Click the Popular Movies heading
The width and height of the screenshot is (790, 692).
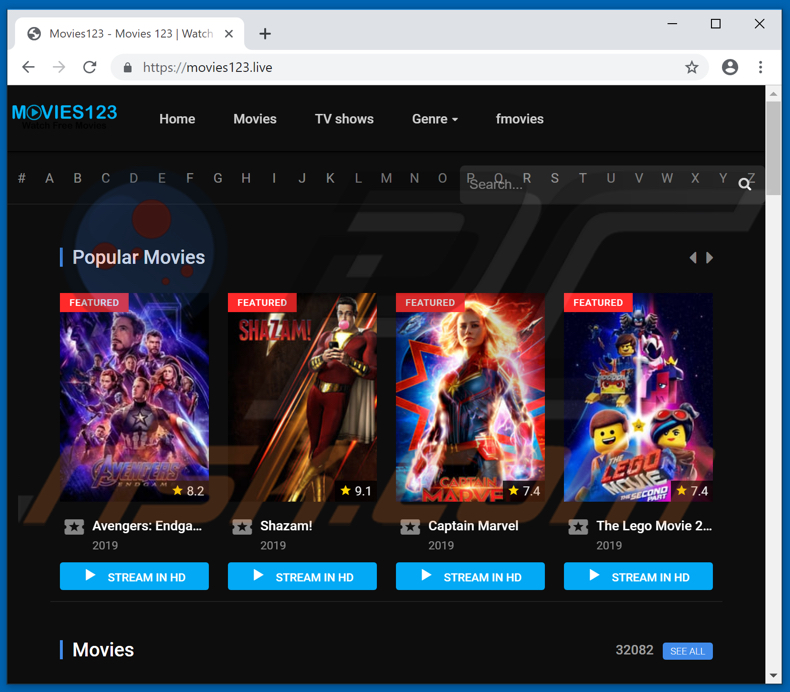139,258
